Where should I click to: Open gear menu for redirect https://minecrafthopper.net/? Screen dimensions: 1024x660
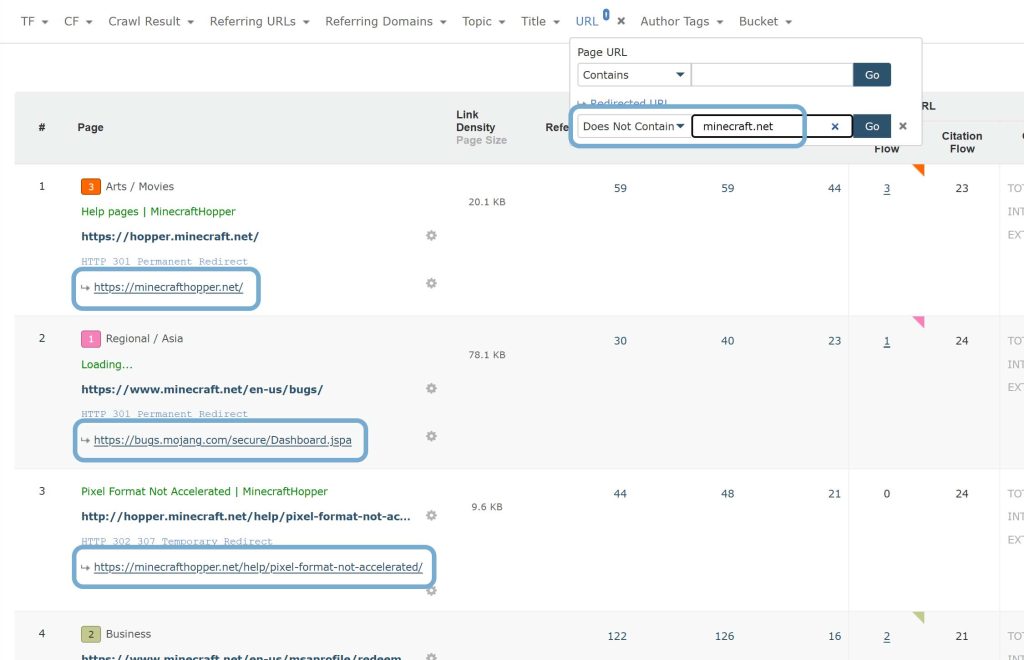click(431, 283)
